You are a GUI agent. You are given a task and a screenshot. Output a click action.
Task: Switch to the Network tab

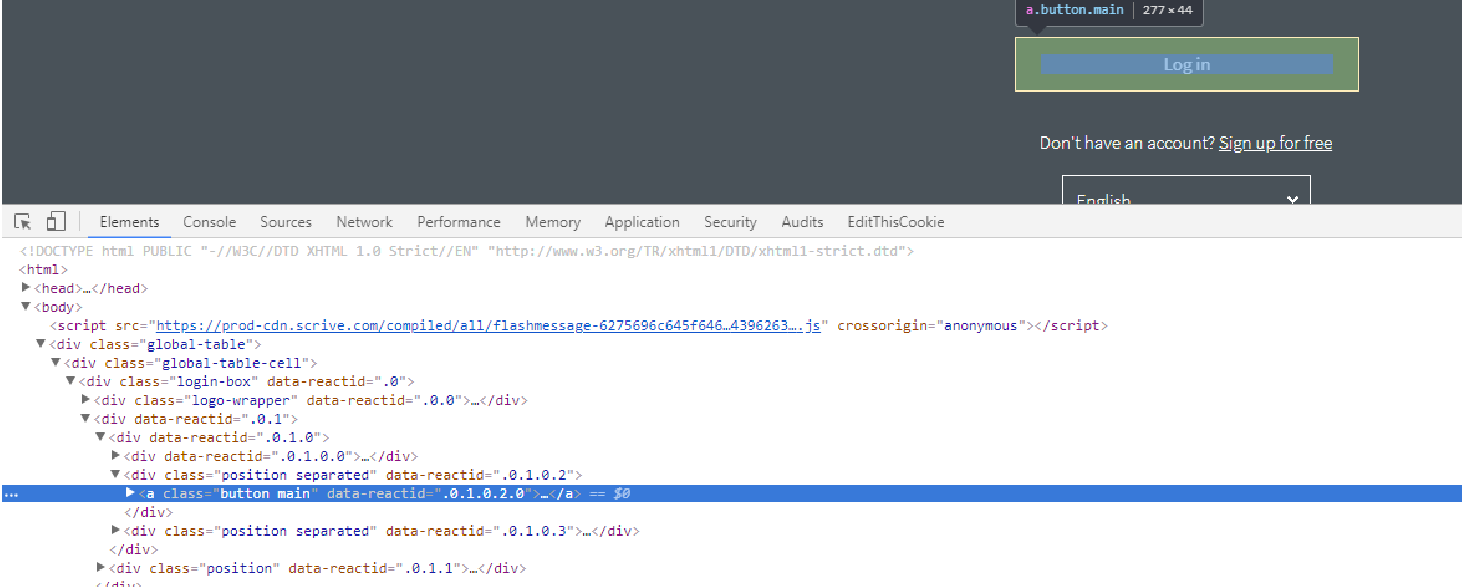click(364, 222)
